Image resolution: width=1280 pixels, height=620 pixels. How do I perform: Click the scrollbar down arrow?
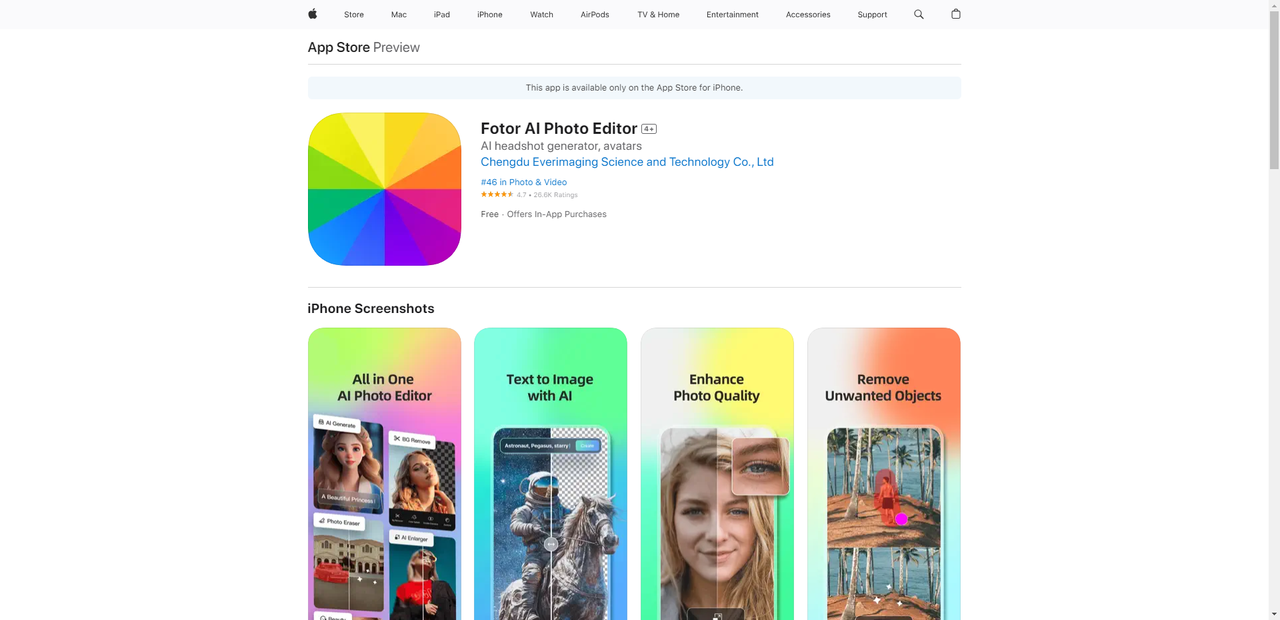click(1273, 613)
